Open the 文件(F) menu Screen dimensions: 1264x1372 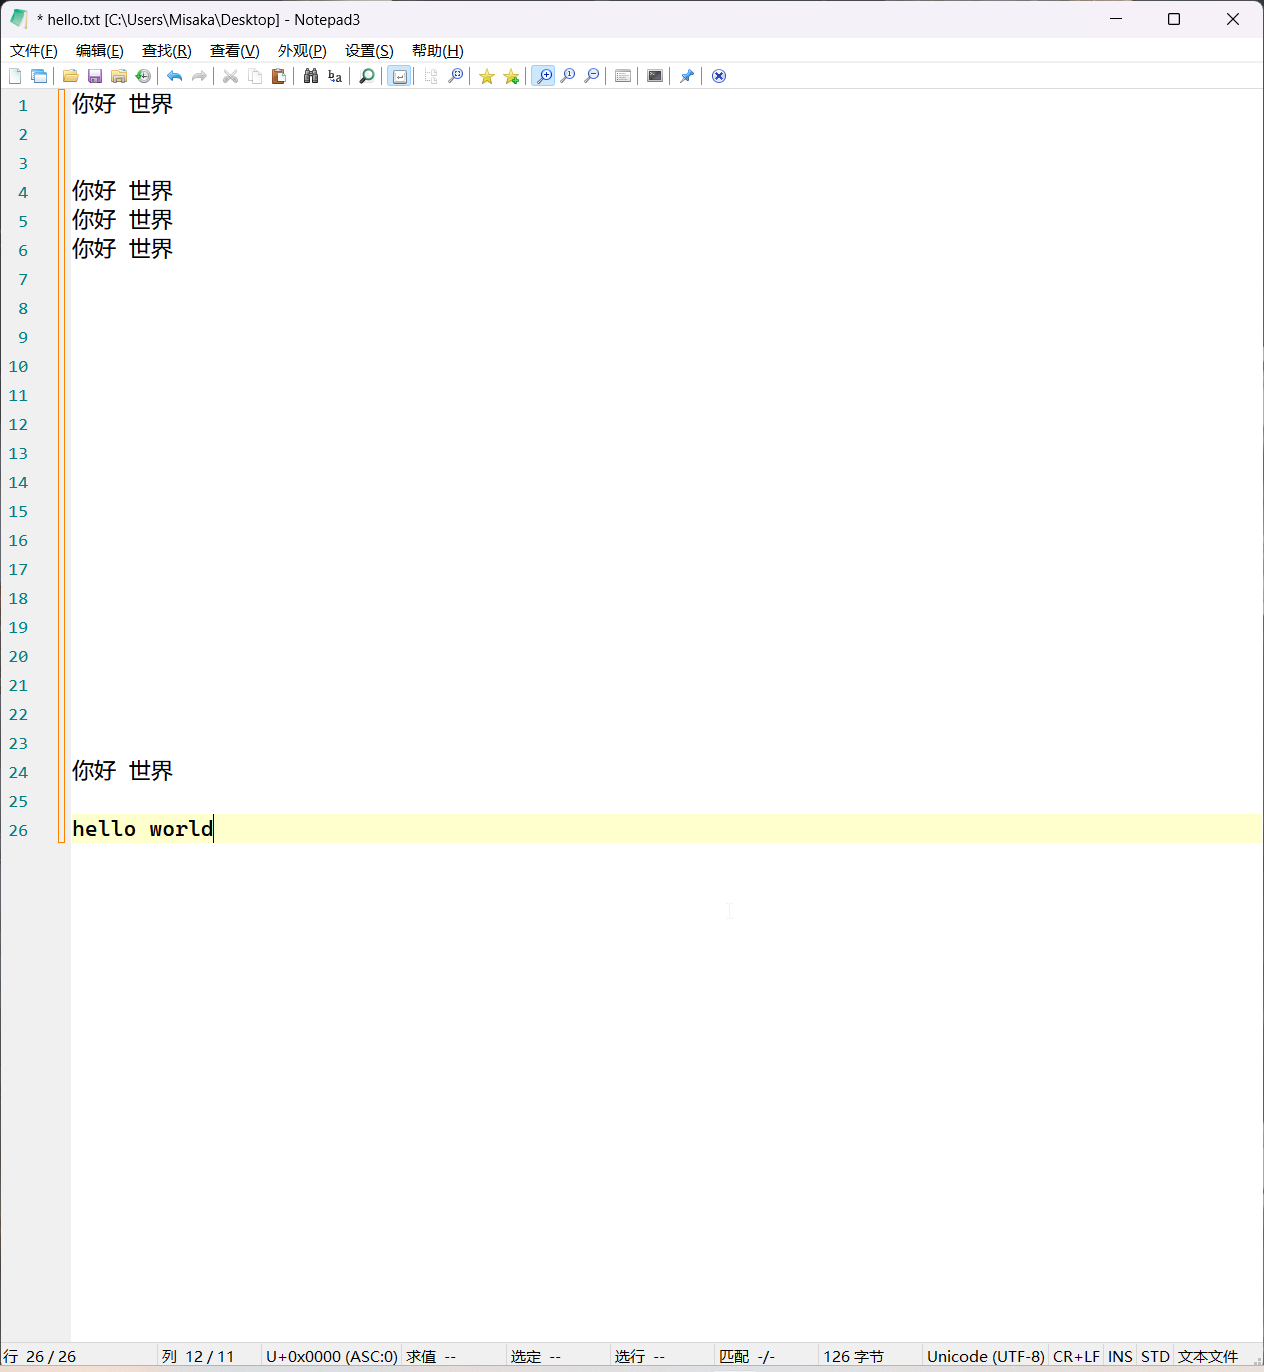coord(34,51)
